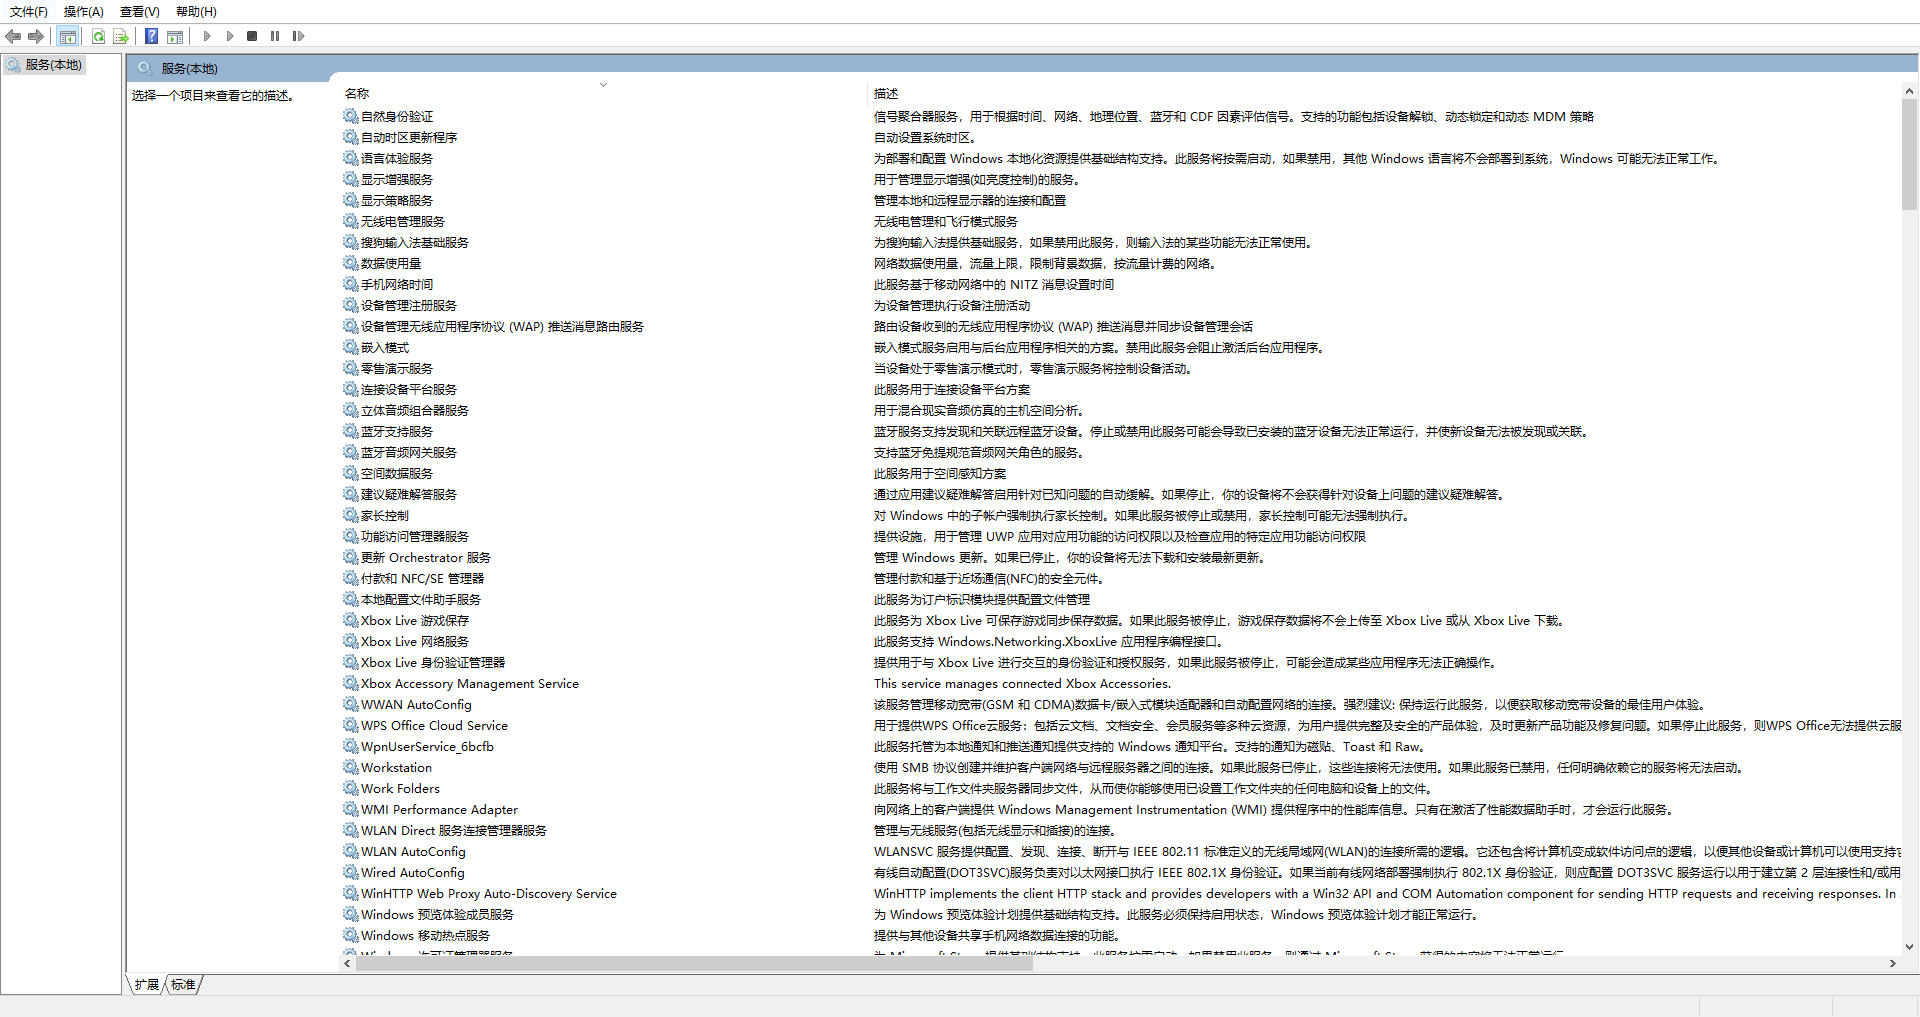Select the 付款和 NFC/SE 管理器 service name
1920x1017 pixels.
coord(423,579)
